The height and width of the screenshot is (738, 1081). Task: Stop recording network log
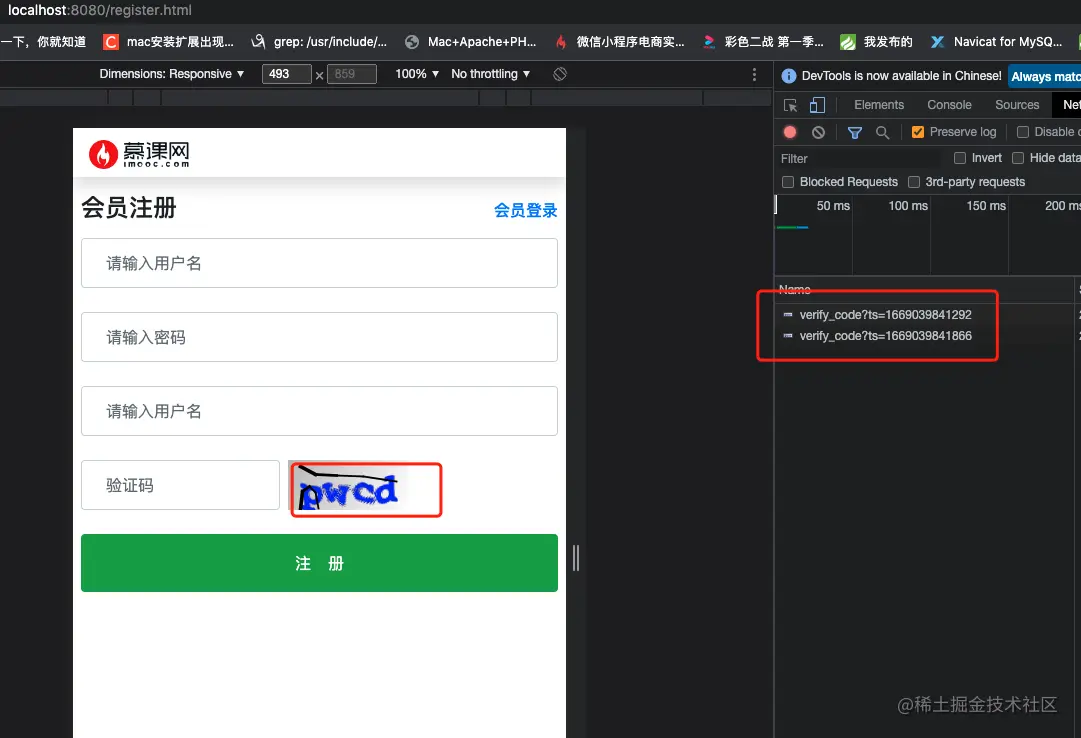pos(790,132)
